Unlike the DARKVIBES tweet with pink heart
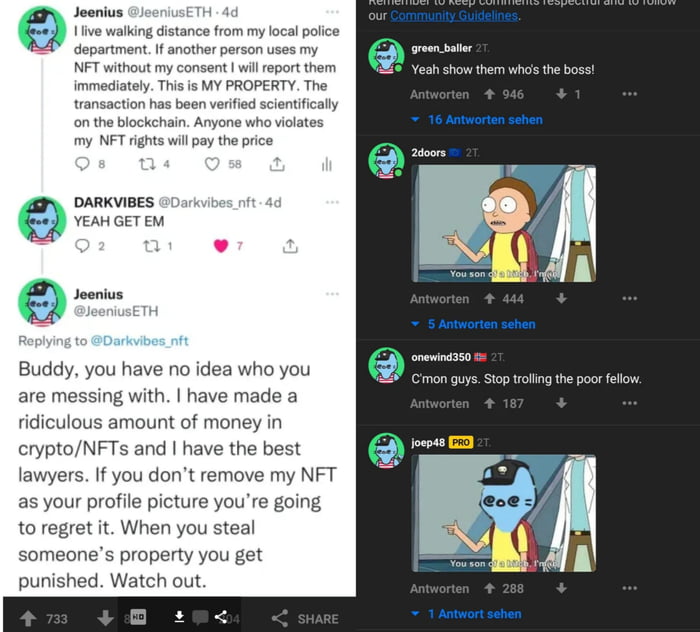This screenshot has height=632, width=700. [221, 245]
